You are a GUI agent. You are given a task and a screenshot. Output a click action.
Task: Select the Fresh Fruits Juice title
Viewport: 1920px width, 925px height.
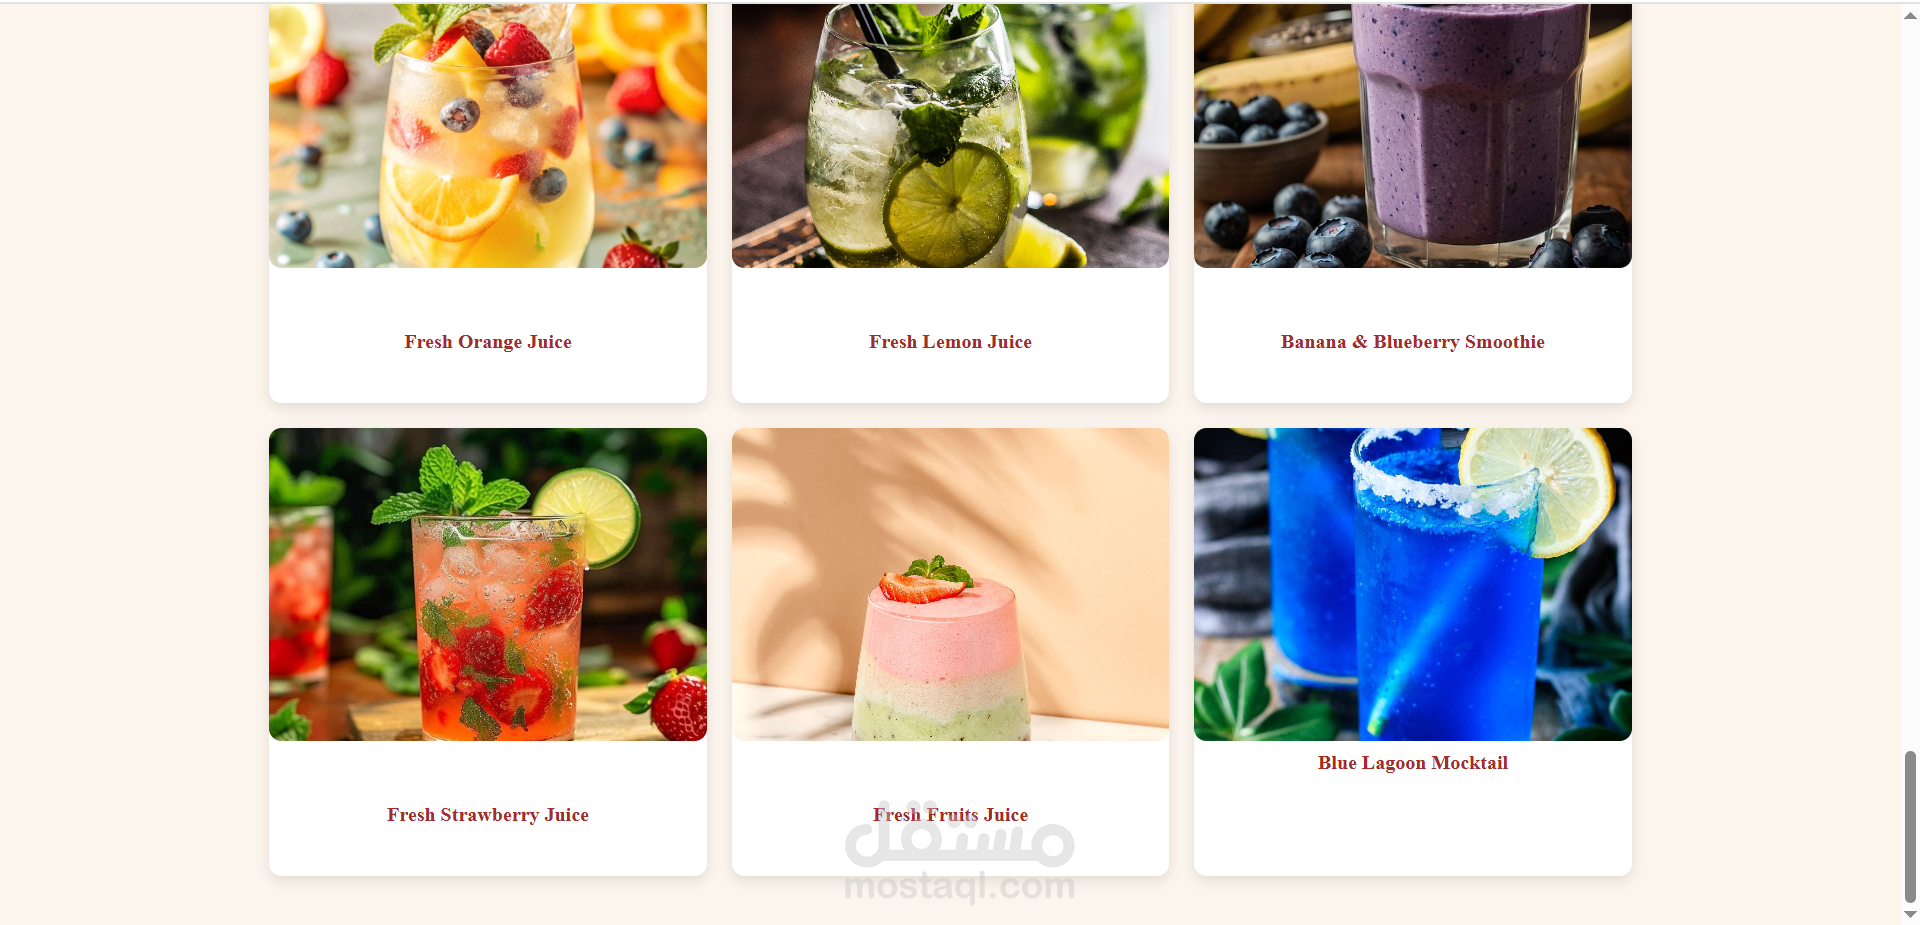coord(950,815)
